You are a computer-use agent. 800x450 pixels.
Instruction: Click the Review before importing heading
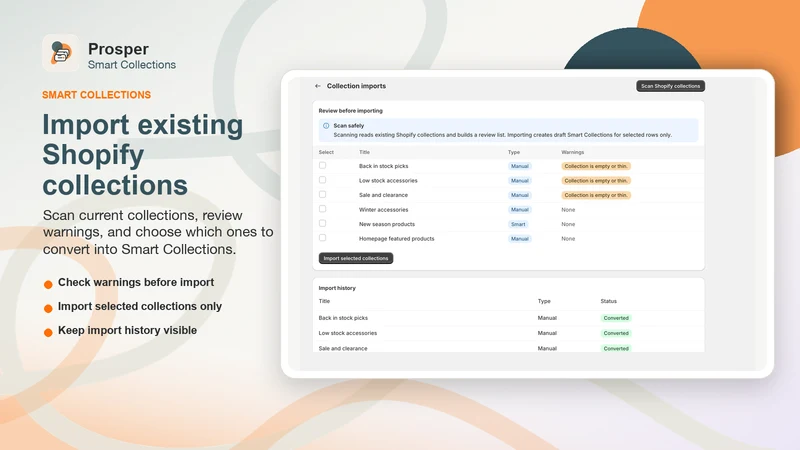351,111
